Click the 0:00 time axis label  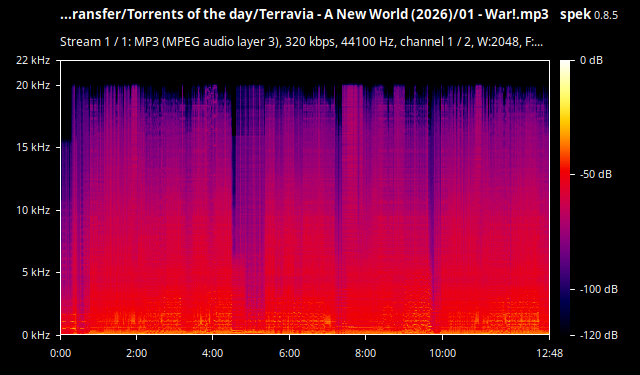(x=60, y=353)
